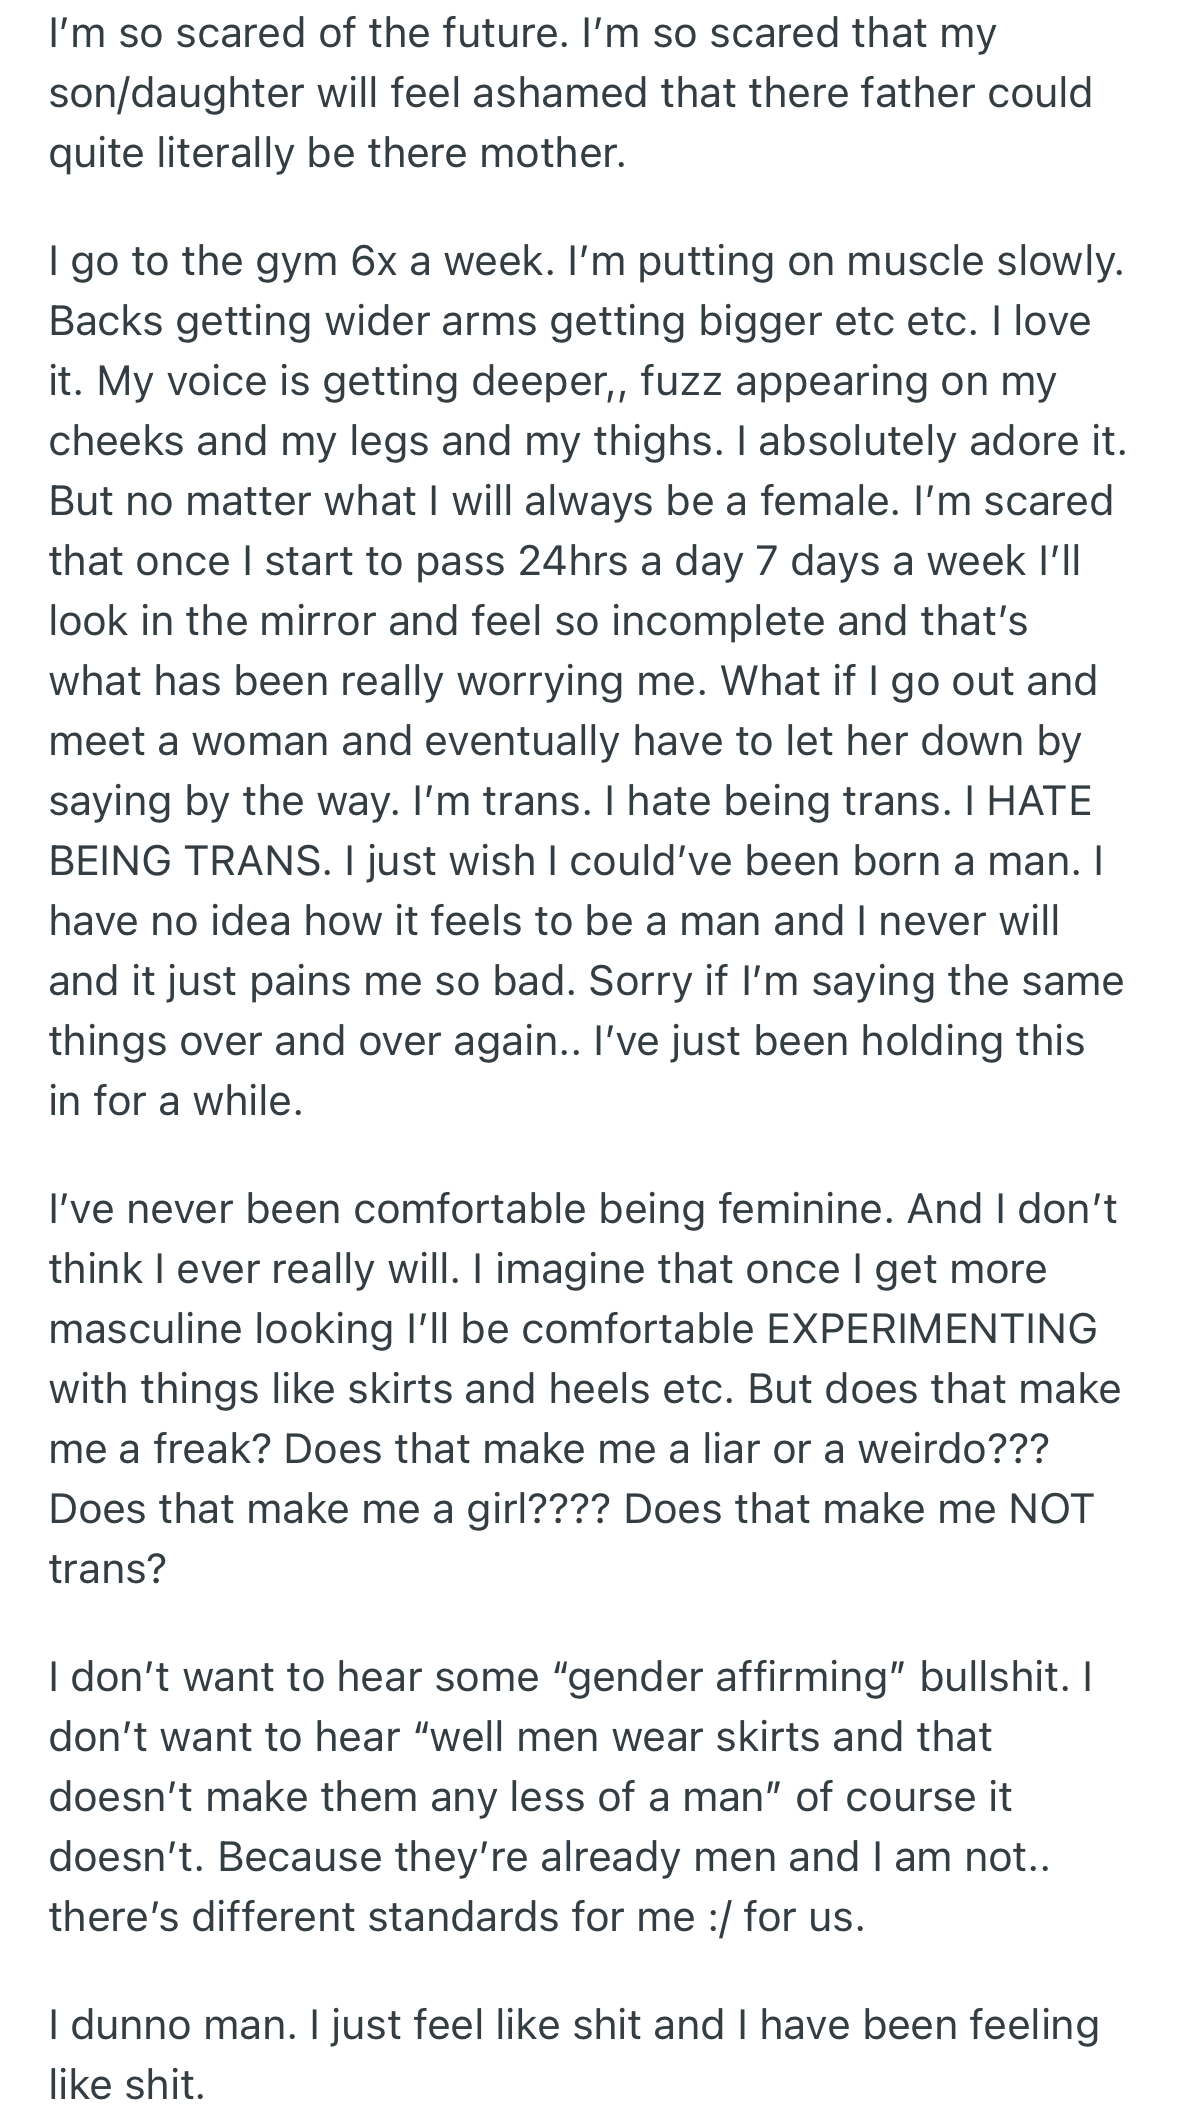Click the word "EXPERIMENTING" in the text
This screenshot has height=2122, width=1179.
tap(932, 1329)
